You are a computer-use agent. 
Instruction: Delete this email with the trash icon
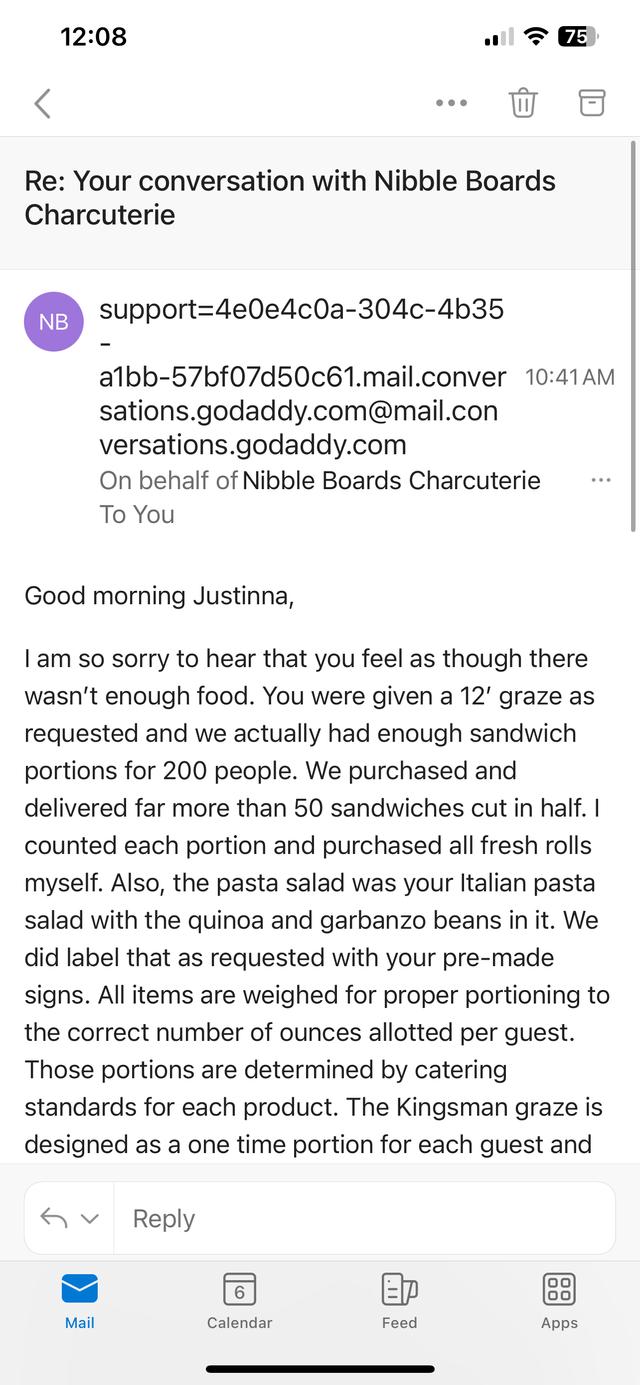point(523,103)
